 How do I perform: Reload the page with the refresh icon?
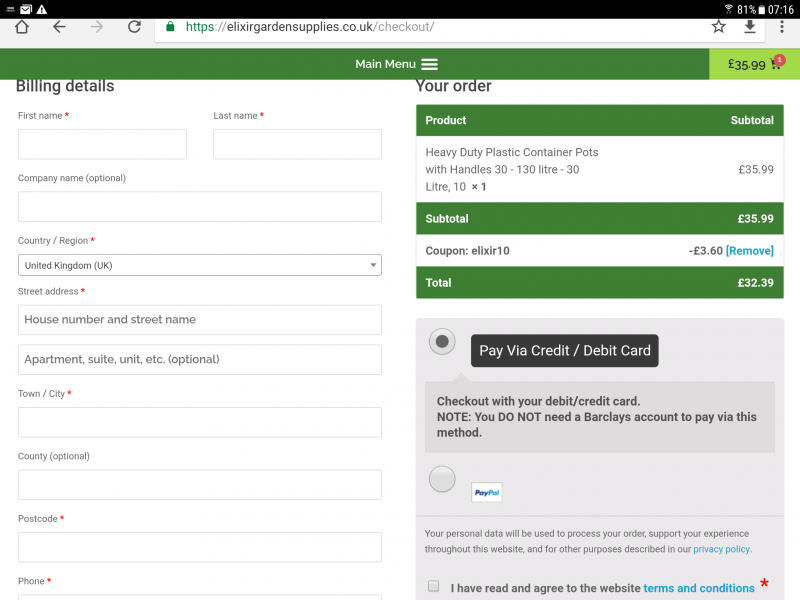click(134, 27)
